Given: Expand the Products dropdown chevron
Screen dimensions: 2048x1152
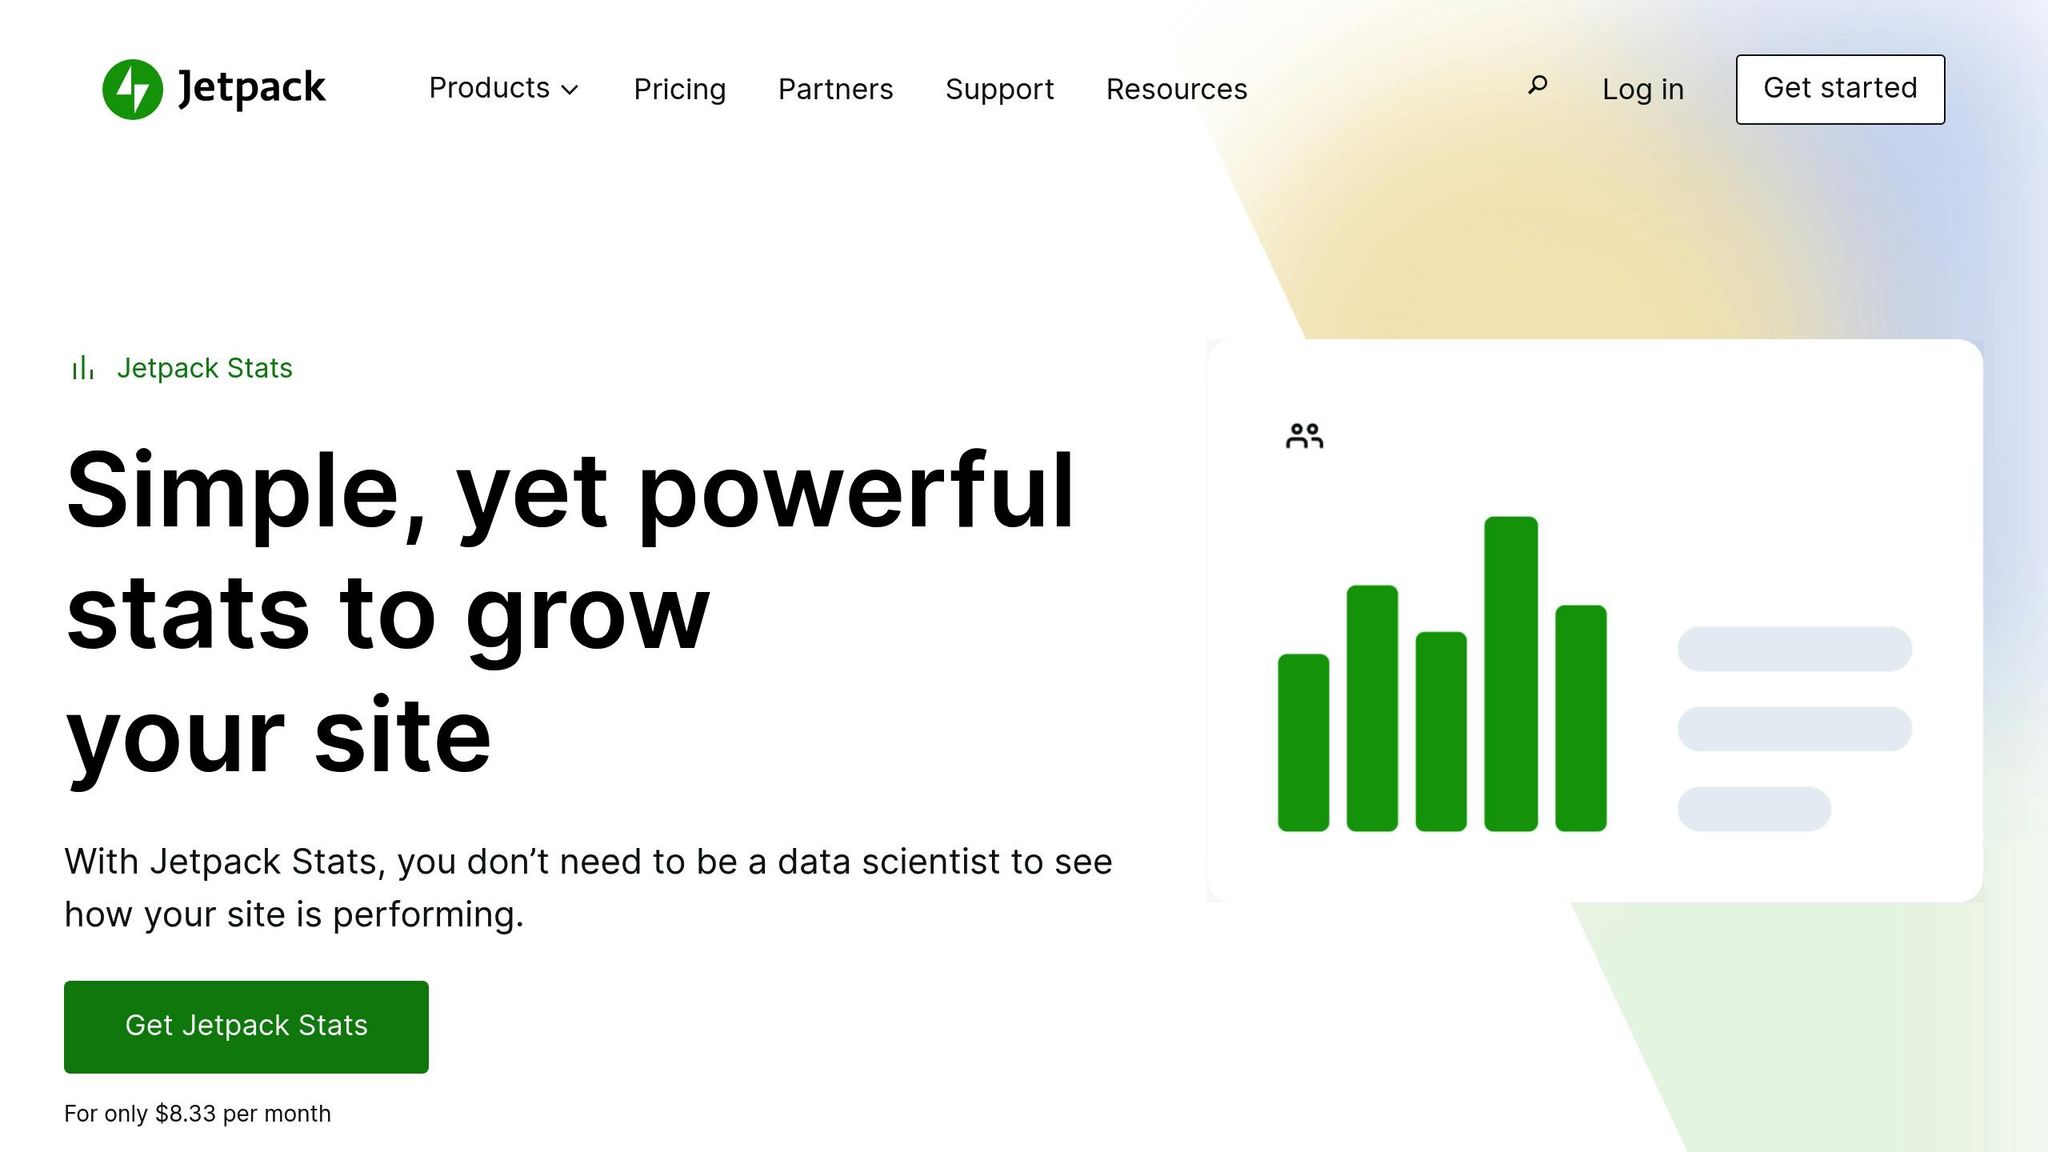Looking at the screenshot, I should [x=570, y=90].
